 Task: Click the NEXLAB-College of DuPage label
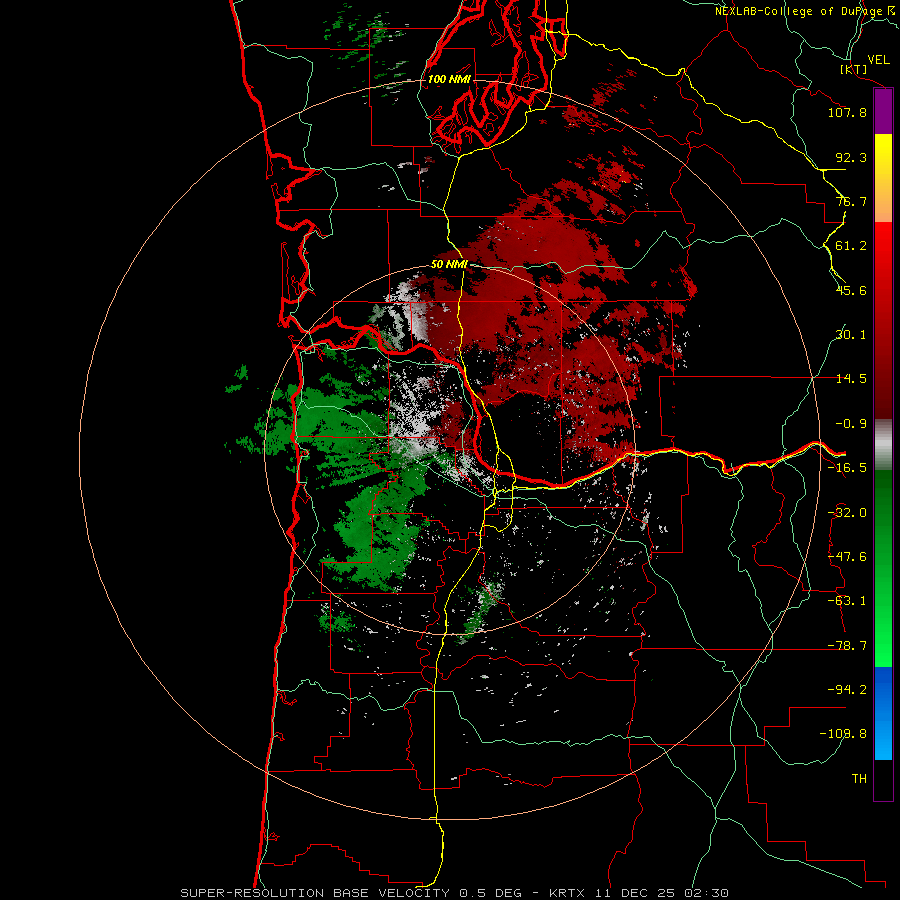tap(799, 11)
